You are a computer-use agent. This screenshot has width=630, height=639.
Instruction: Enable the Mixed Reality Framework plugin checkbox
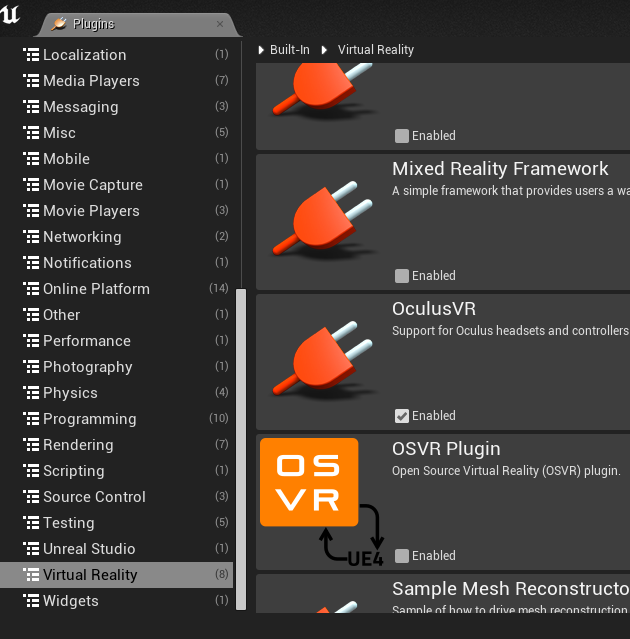[x=402, y=276]
